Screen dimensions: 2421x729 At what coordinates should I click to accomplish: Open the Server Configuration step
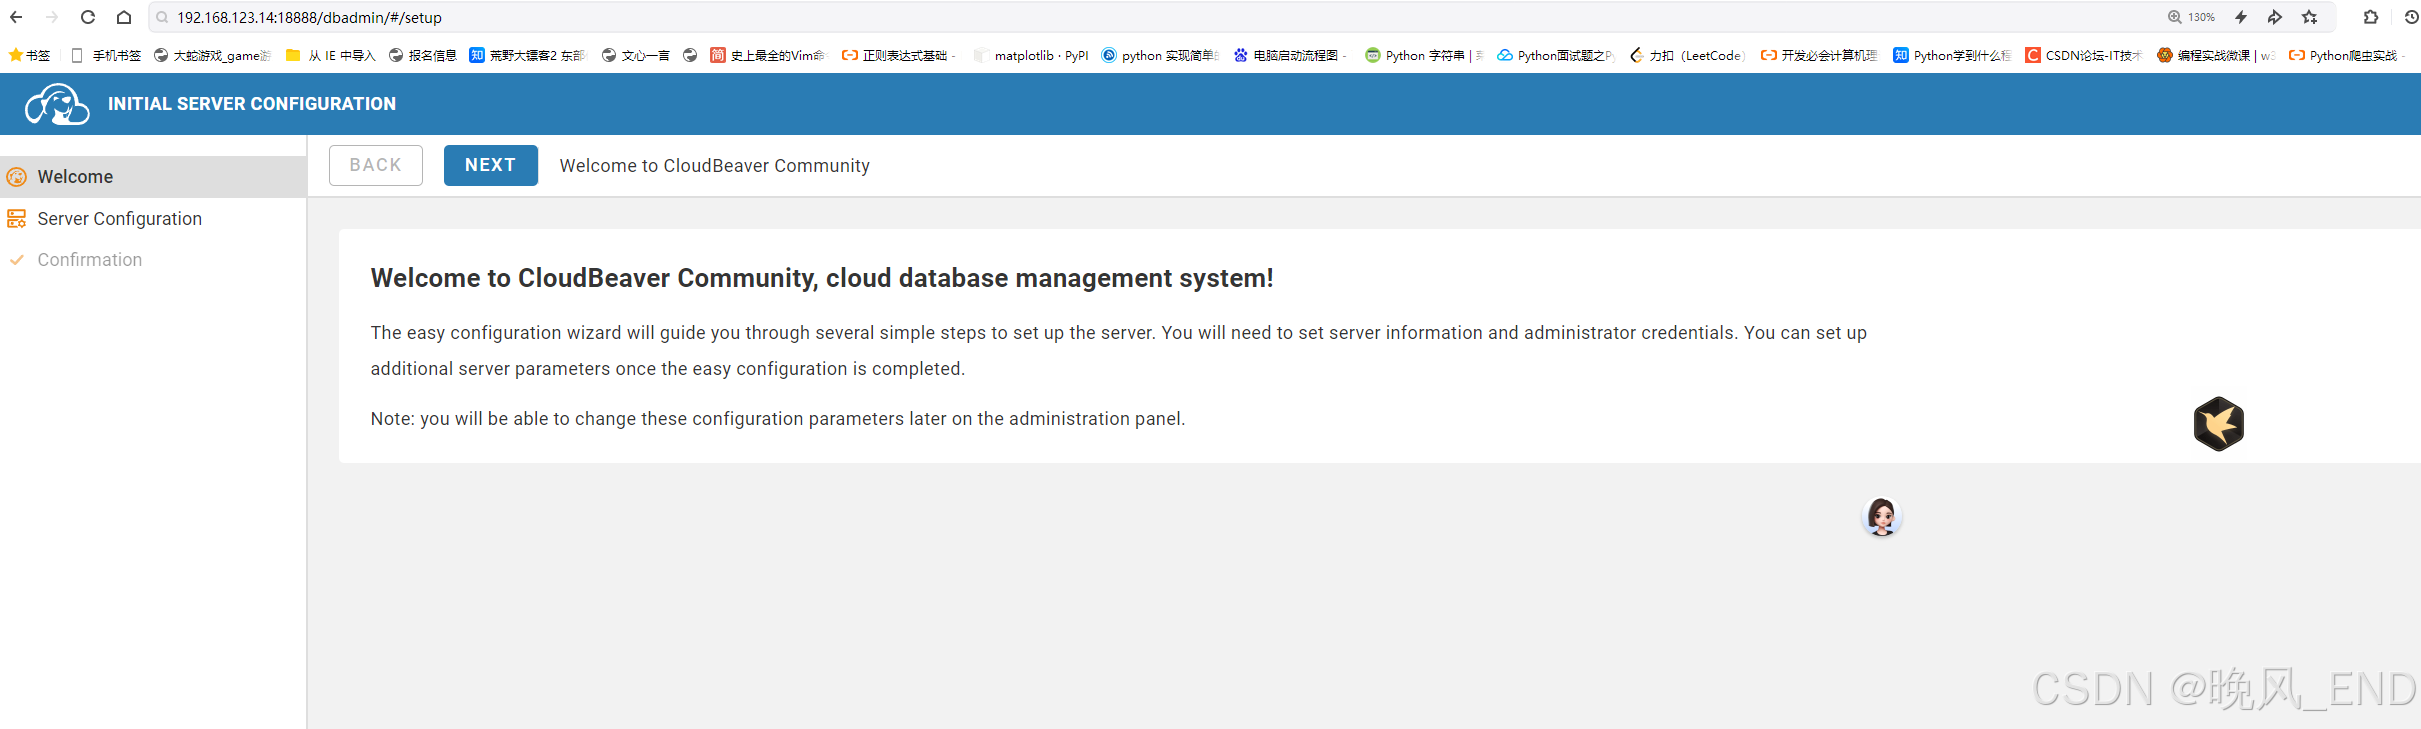point(153,219)
